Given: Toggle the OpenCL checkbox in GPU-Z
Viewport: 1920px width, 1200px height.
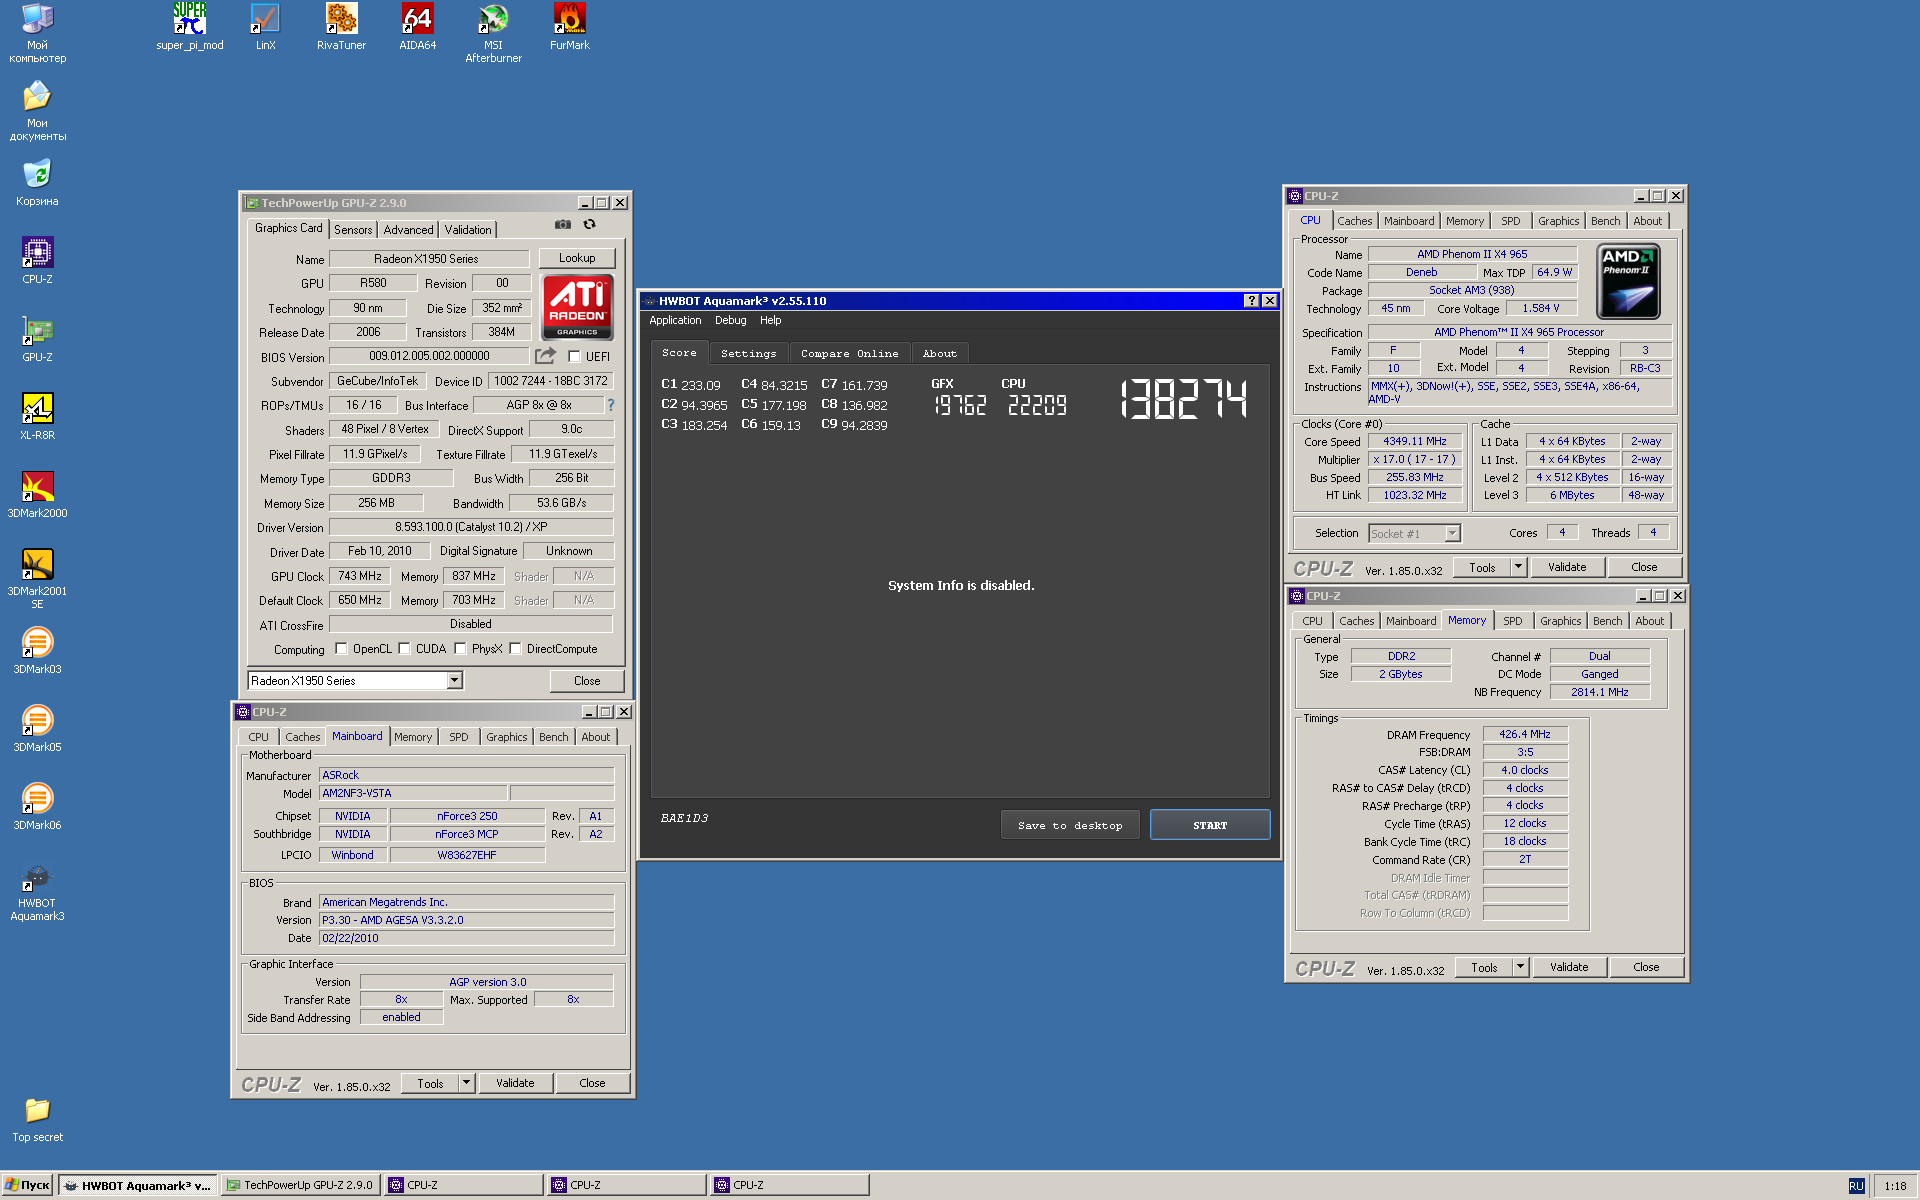Looking at the screenshot, I should (341, 648).
